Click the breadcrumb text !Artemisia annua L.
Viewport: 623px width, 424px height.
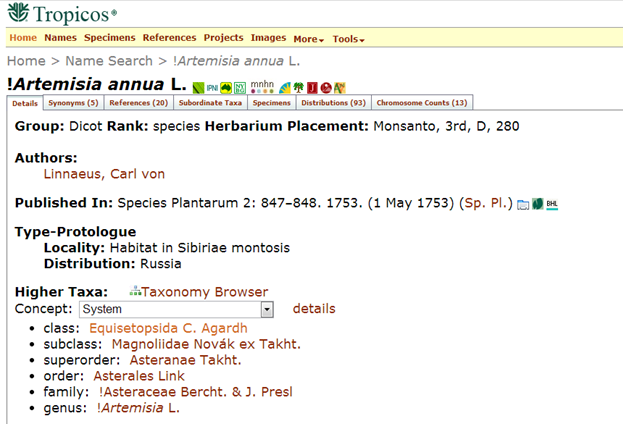pos(236,61)
